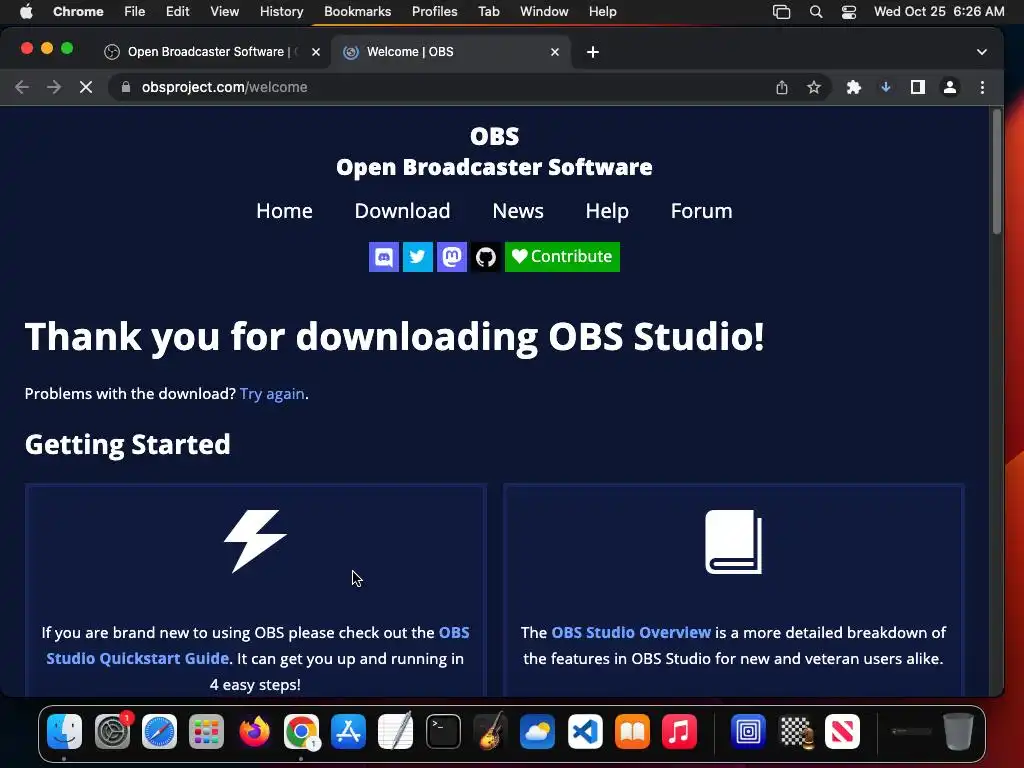Open News from the Dock
1024x768 pixels.
coord(842,731)
